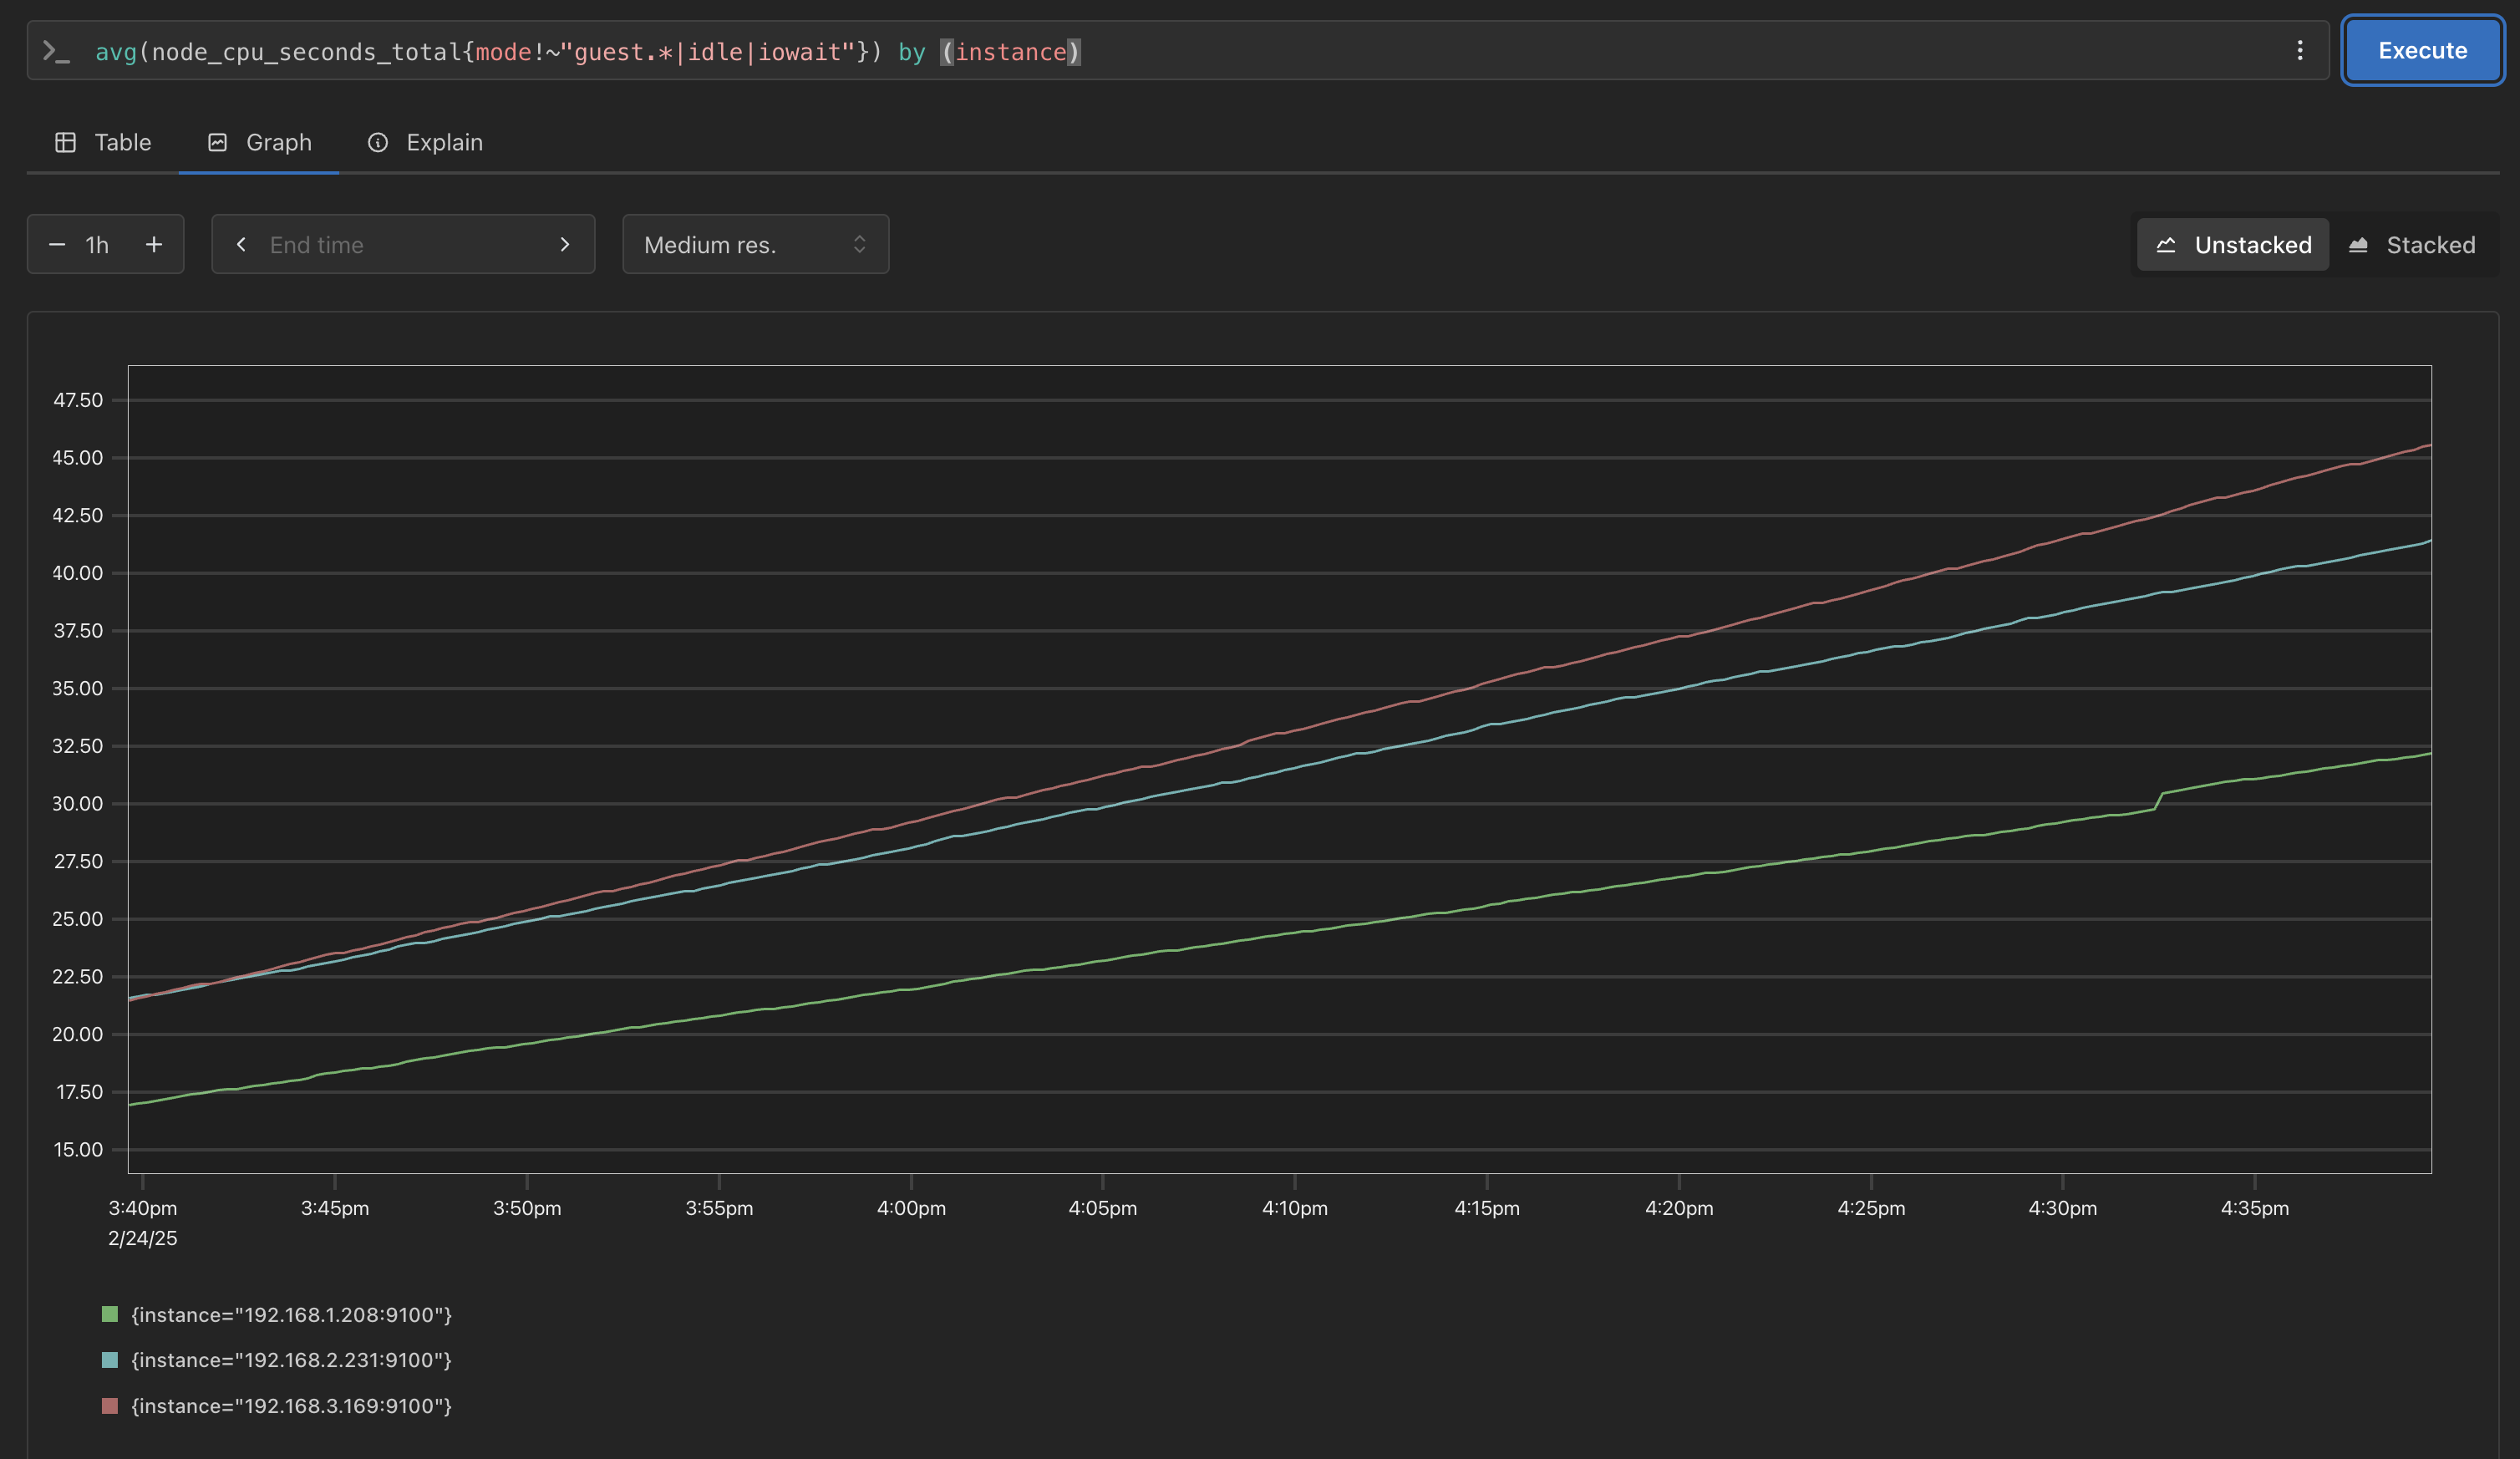Click the red 192.168.3.169 legend color swatch
This screenshot has height=1459, width=2520.
pos(110,1406)
